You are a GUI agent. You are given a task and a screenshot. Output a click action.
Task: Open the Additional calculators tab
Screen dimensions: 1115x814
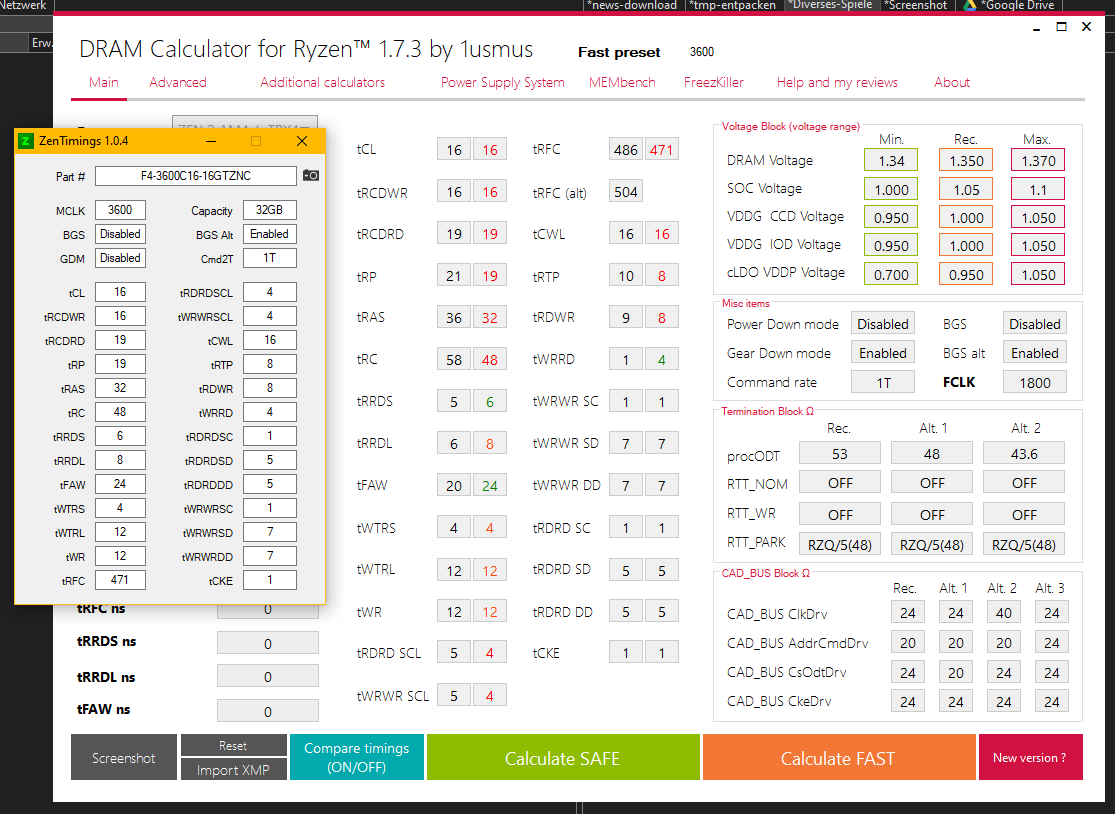coord(322,82)
